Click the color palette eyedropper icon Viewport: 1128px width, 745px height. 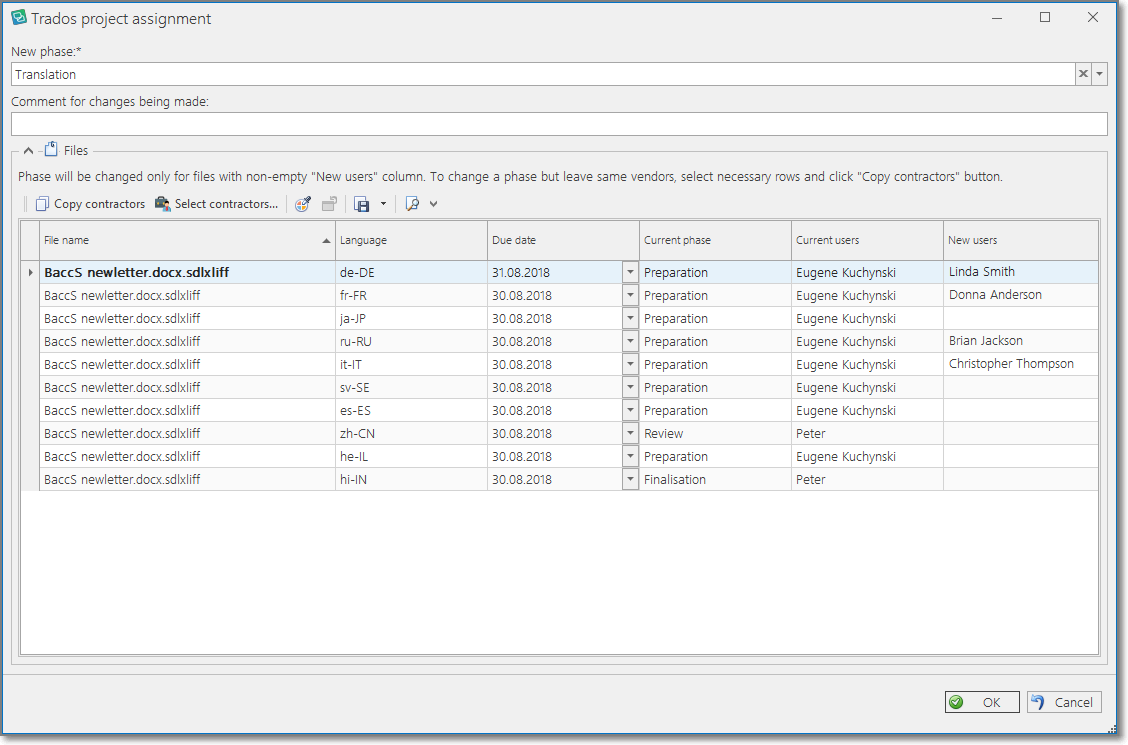[303, 204]
